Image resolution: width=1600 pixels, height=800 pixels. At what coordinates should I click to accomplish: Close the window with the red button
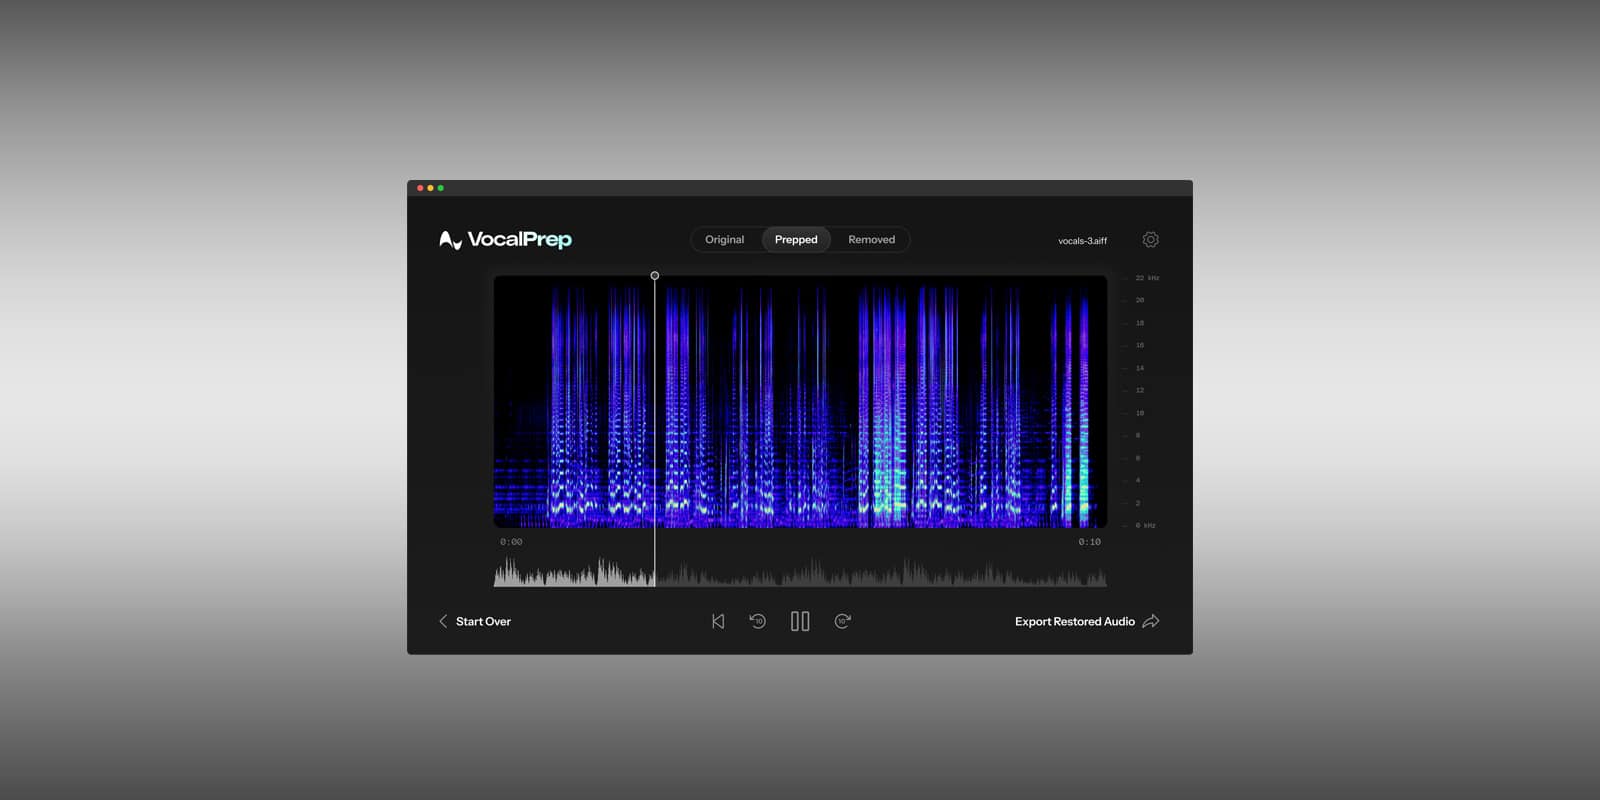(420, 188)
